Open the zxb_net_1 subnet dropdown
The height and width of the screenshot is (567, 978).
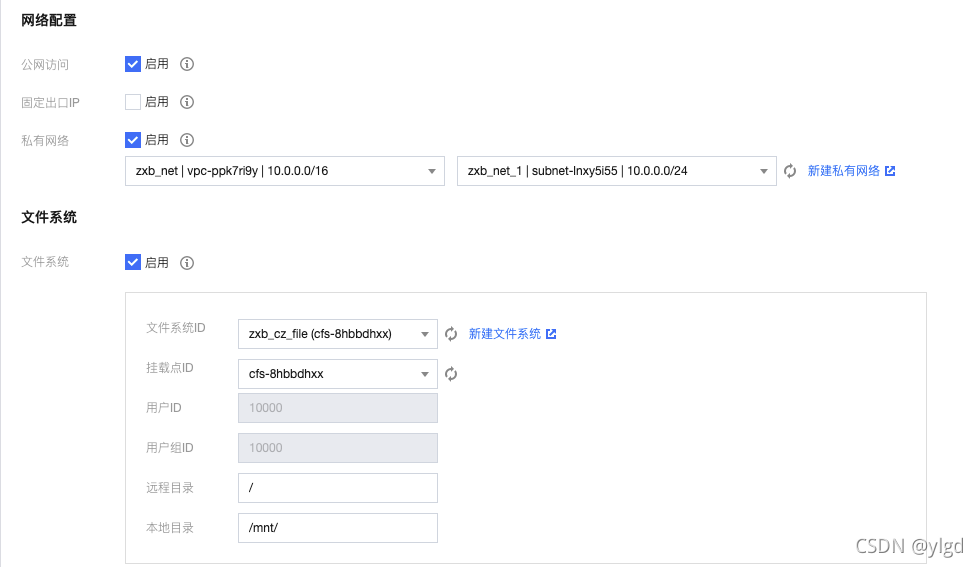coord(617,171)
